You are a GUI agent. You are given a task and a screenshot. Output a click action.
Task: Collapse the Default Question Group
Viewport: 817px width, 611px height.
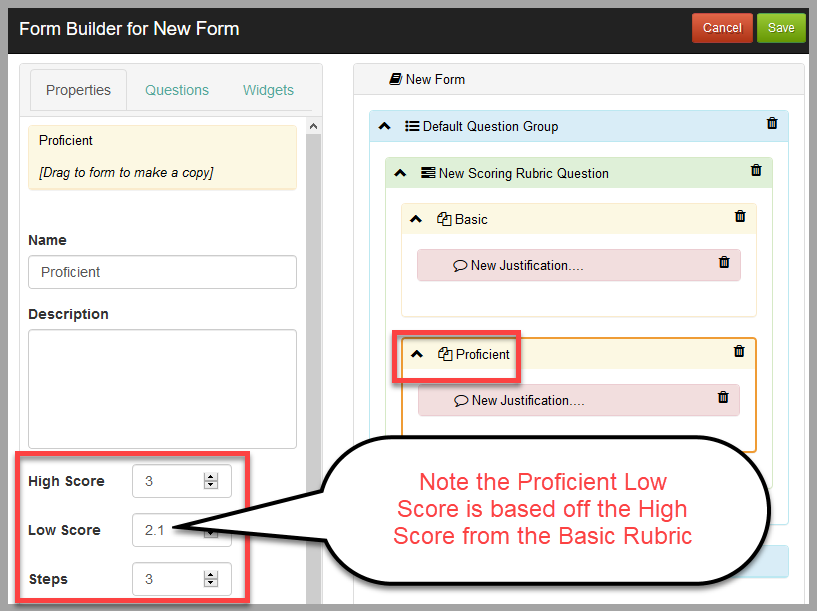point(385,126)
